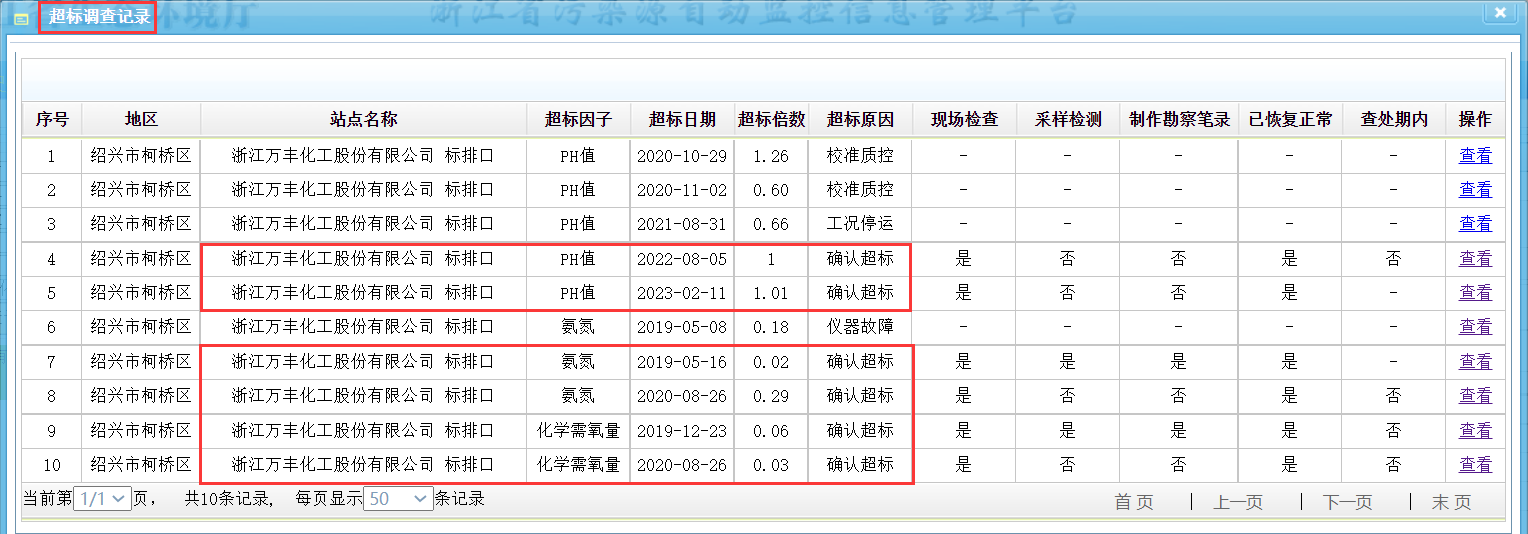This screenshot has height=534, width=1528.
Task: Click 共10条记录 total count text
Action: [229, 498]
